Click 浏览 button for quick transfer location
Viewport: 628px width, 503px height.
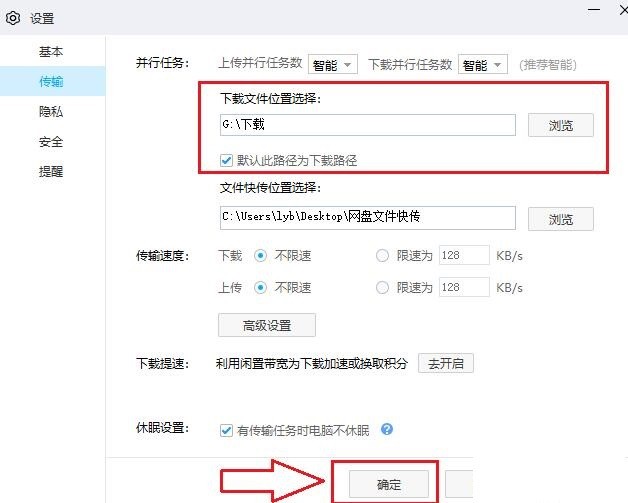(561, 218)
